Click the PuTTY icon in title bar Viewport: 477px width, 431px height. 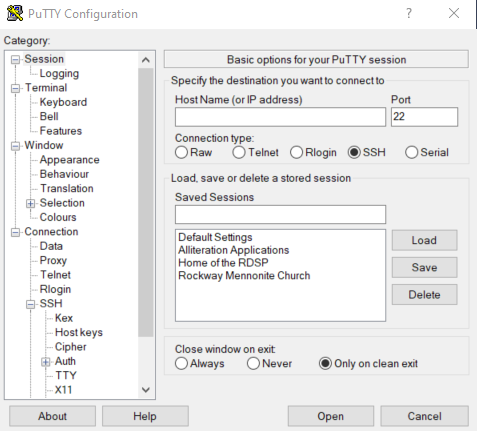[x=15, y=13]
